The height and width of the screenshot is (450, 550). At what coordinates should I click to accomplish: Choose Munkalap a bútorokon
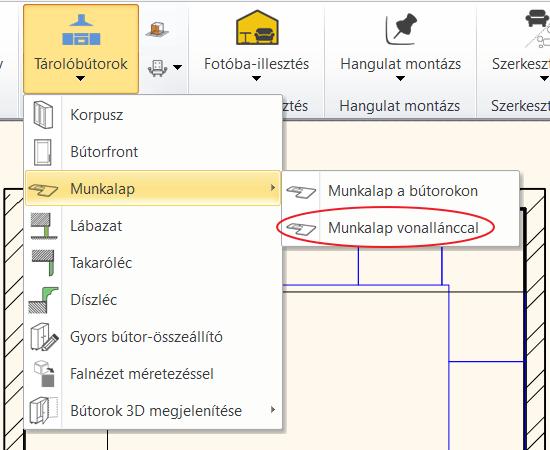point(400,191)
